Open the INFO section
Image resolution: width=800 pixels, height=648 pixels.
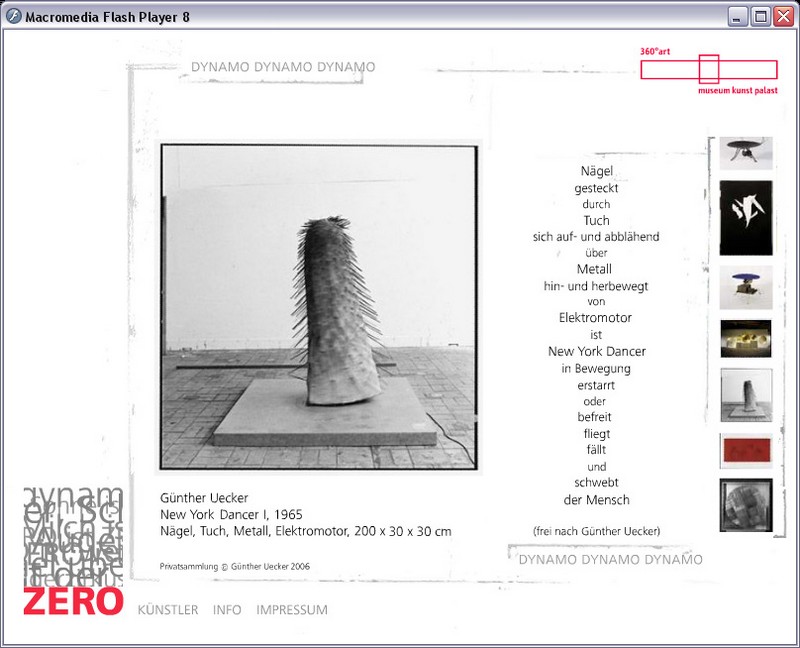coord(227,610)
